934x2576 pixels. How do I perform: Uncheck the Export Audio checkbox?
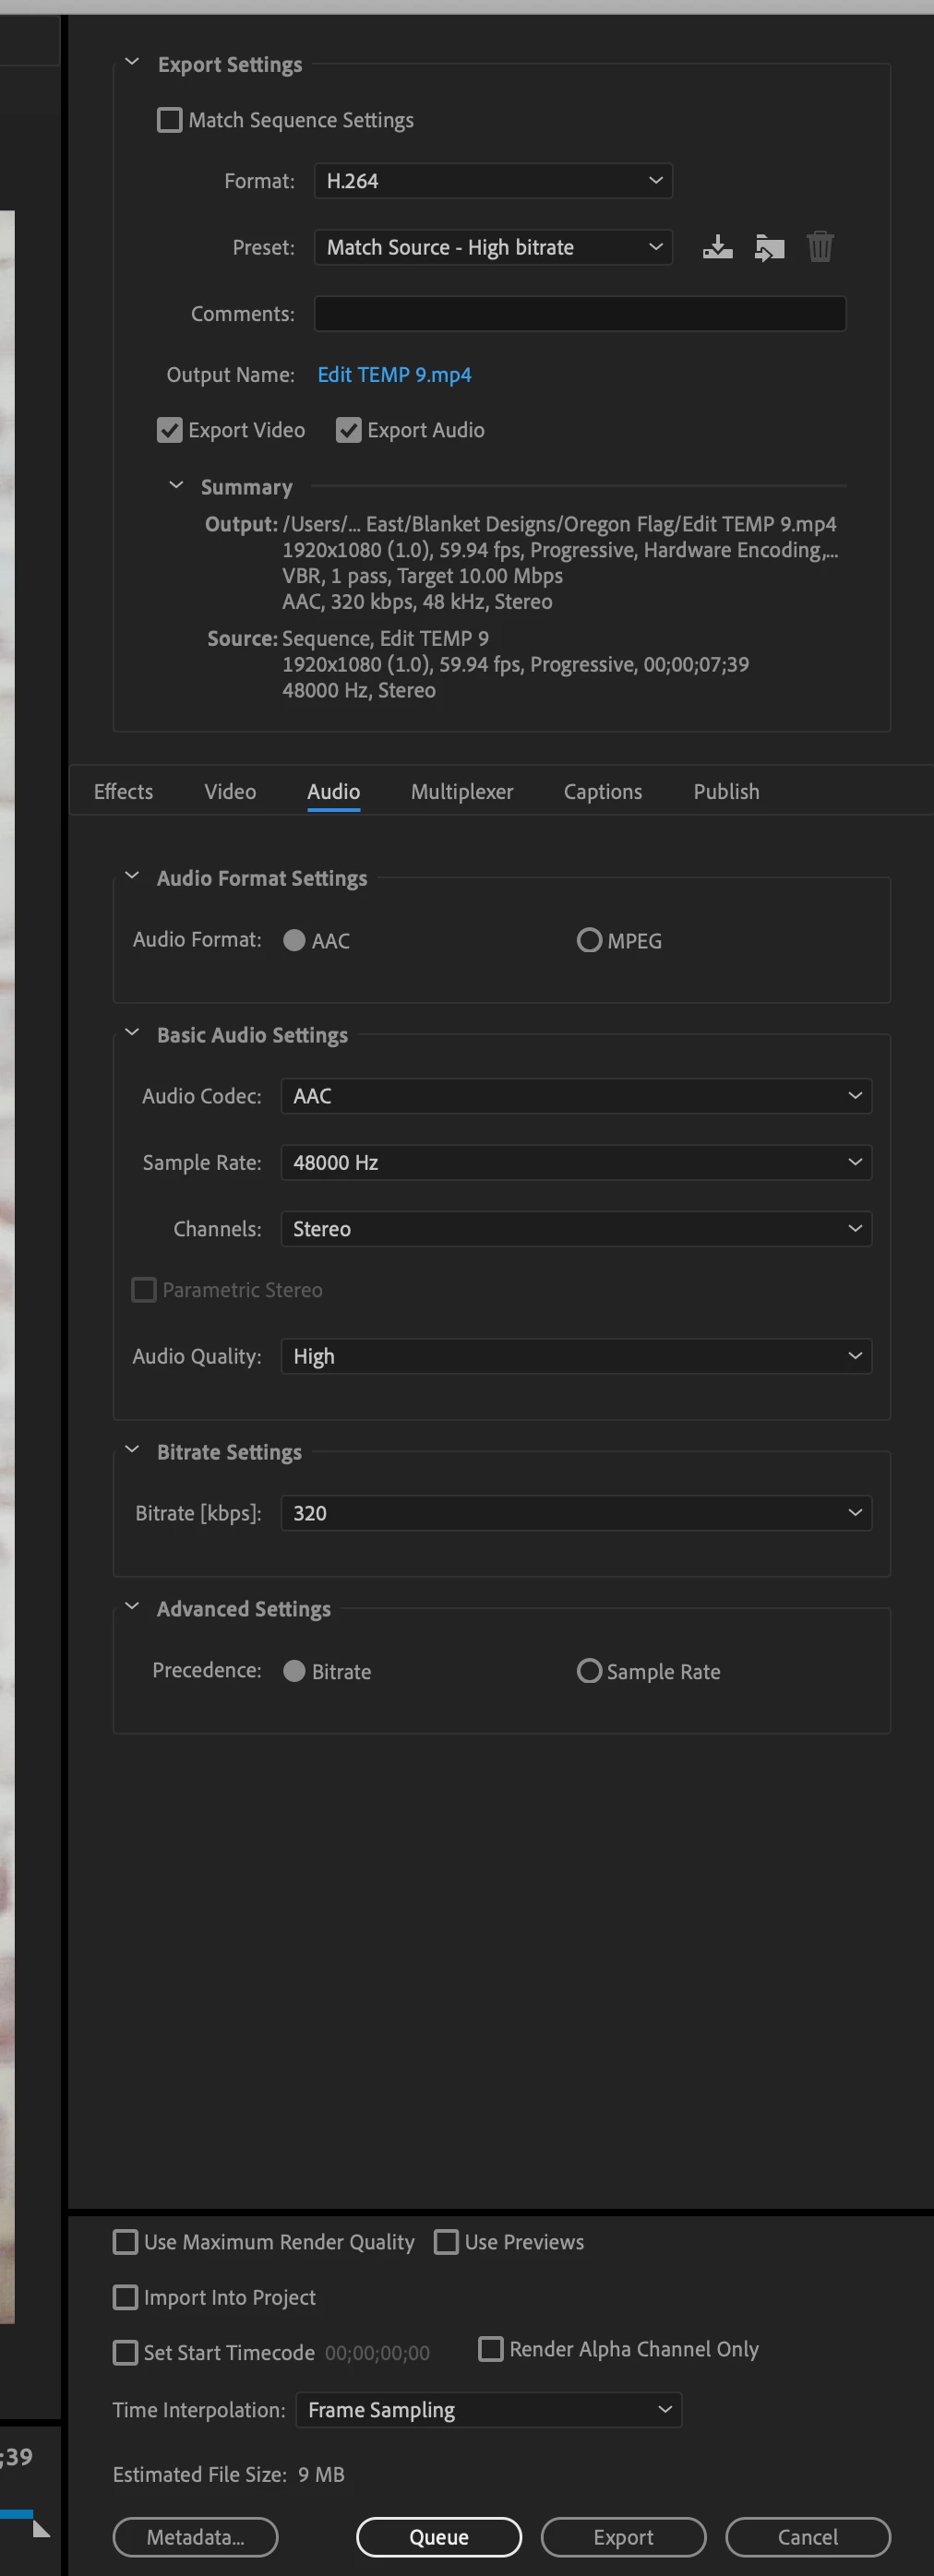348,430
